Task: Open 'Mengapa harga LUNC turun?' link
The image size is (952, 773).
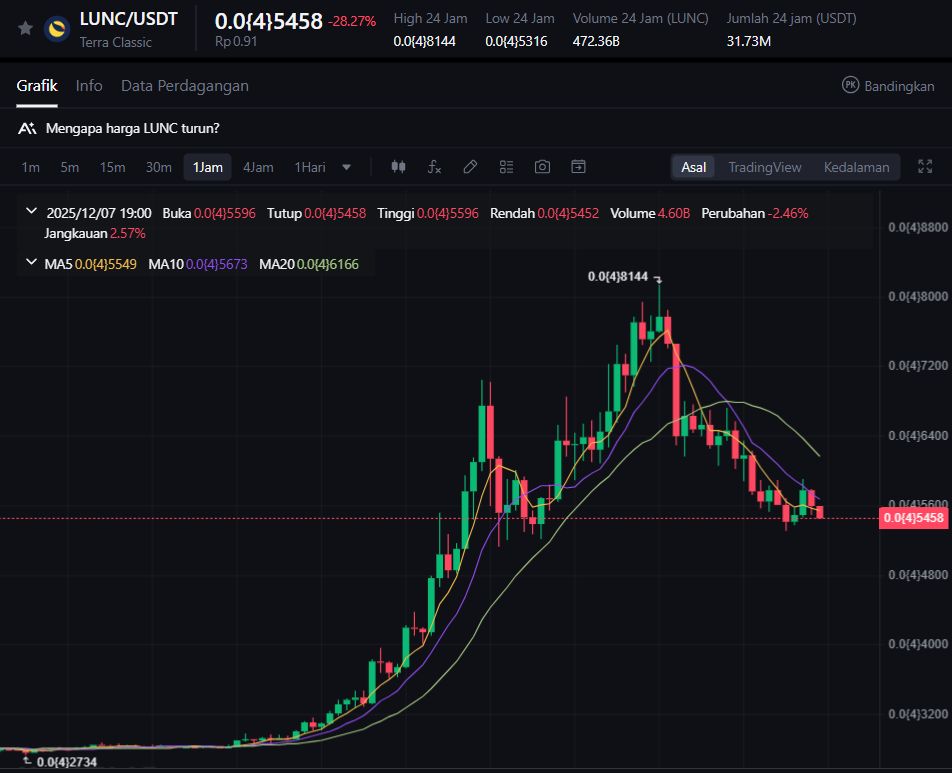Action: pyautogui.click(x=132, y=128)
